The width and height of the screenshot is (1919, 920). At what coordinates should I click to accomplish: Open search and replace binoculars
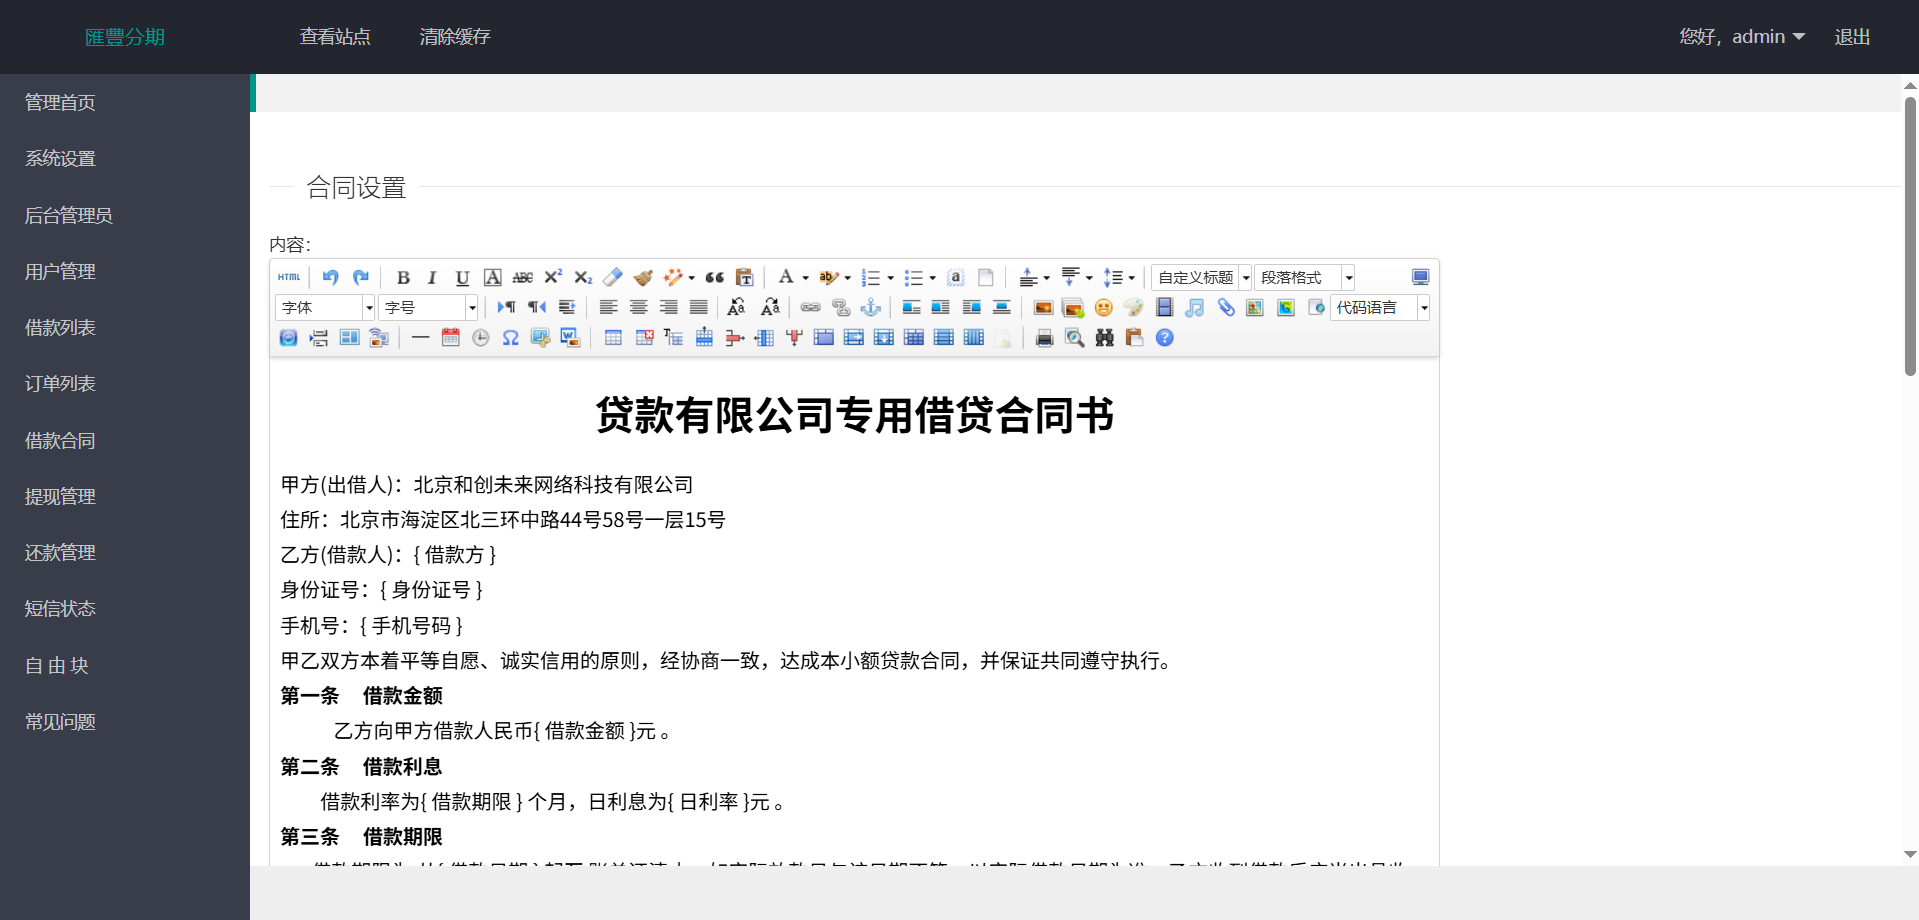click(x=1104, y=338)
